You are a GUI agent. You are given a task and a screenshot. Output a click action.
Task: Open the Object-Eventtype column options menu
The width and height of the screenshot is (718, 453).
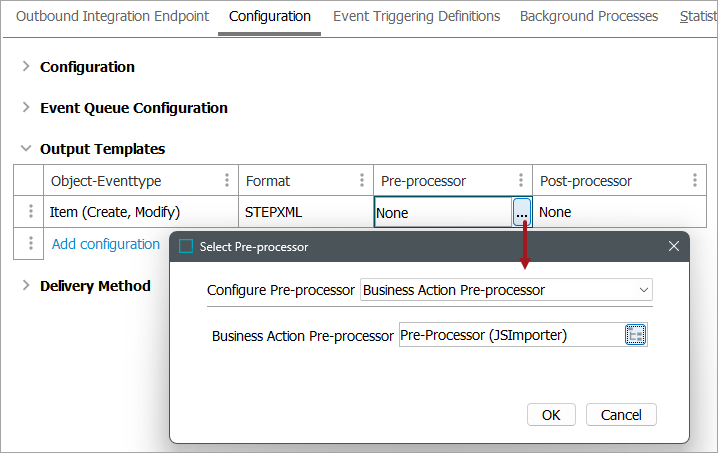click(x=226, y=181)
